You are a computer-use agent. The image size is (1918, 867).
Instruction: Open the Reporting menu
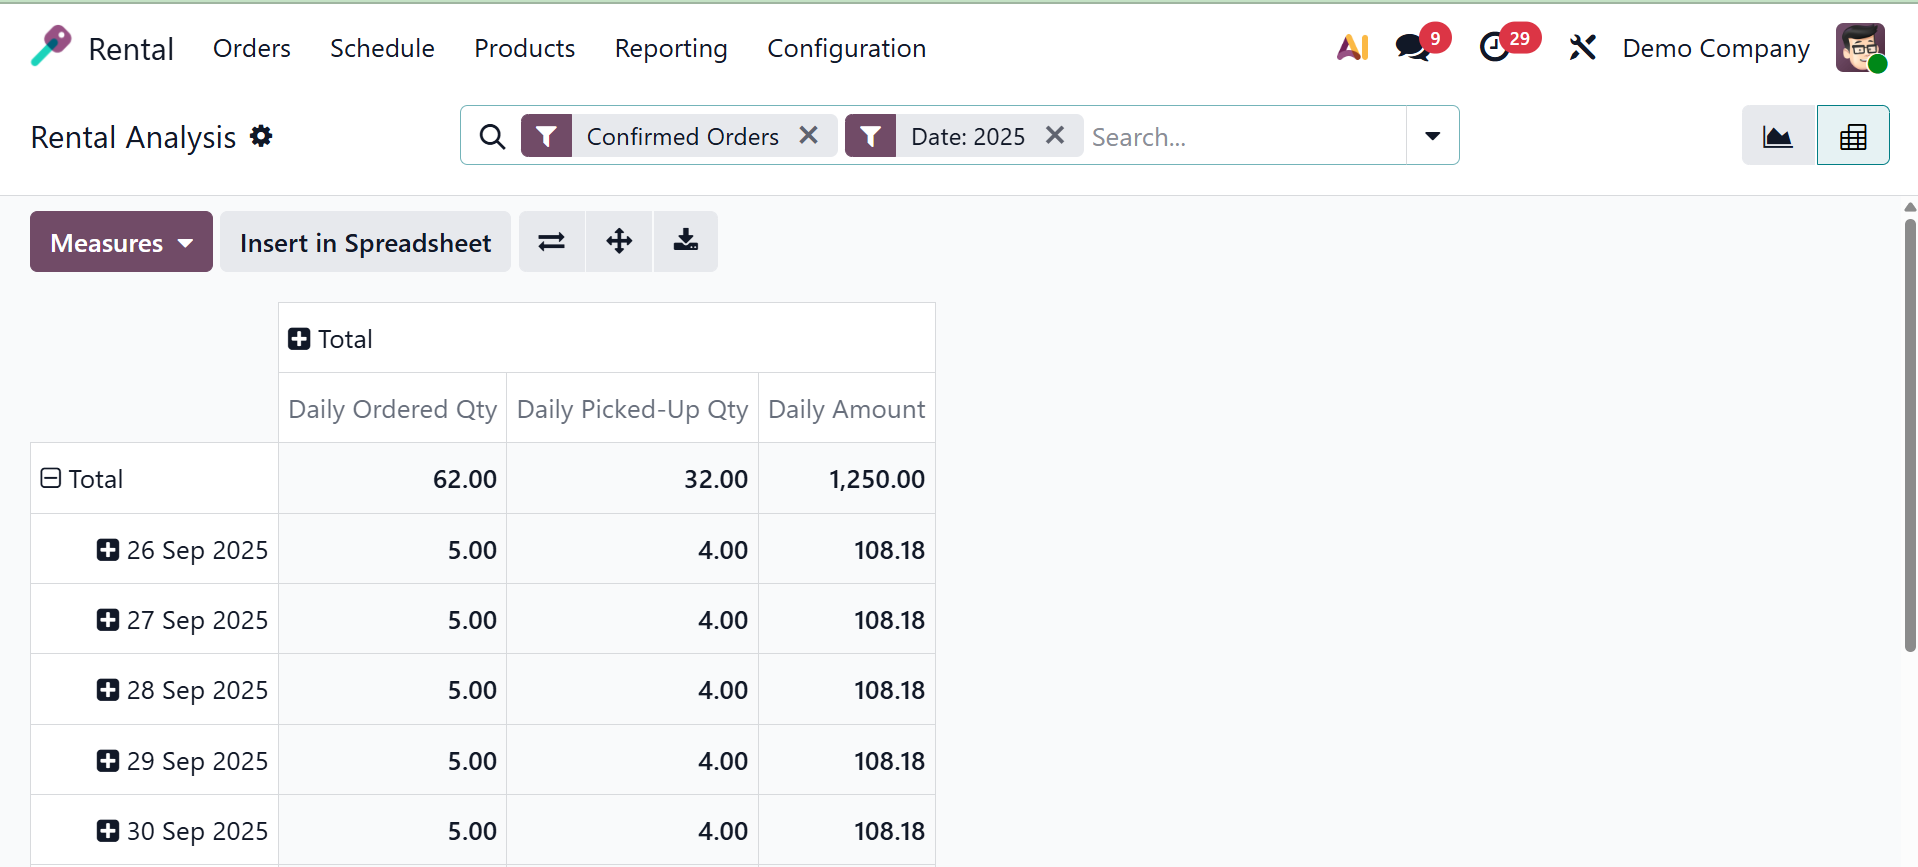[x=670, y=48]
